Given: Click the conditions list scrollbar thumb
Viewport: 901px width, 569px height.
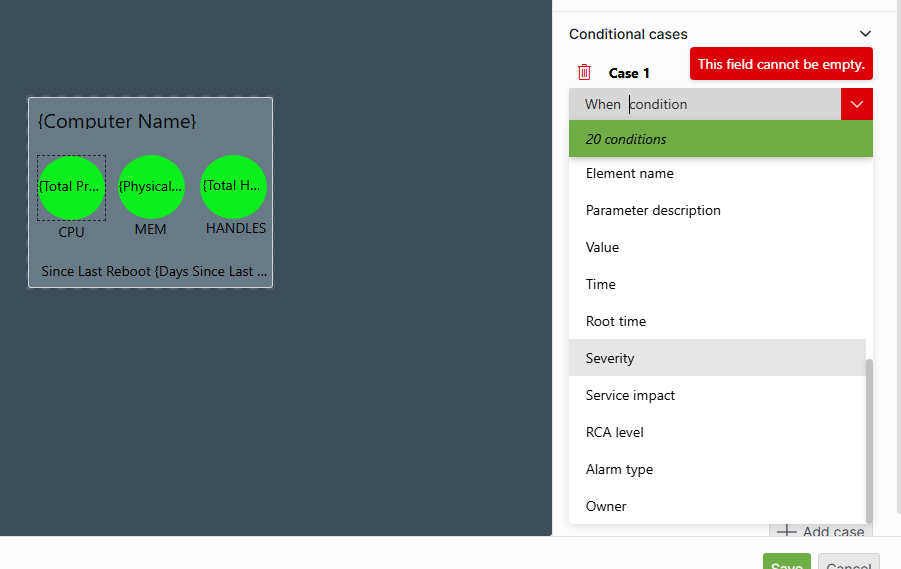Looking at the screenshot, I should 869,440.
